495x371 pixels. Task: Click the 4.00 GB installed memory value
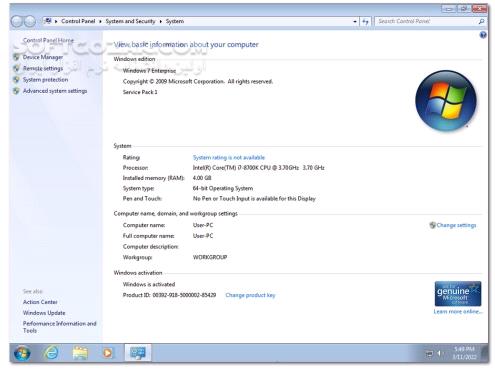pyautogui.click(x=202, y=178)
